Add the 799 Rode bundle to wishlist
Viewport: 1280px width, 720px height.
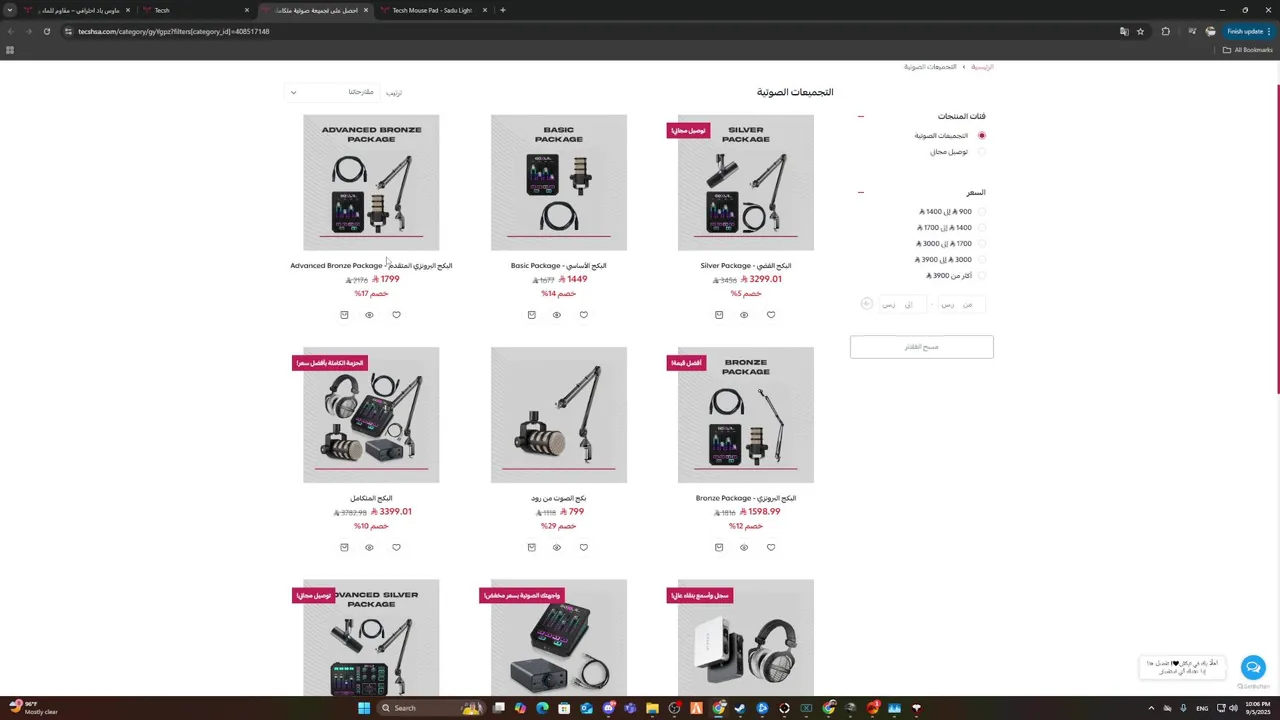click(584, 547)
